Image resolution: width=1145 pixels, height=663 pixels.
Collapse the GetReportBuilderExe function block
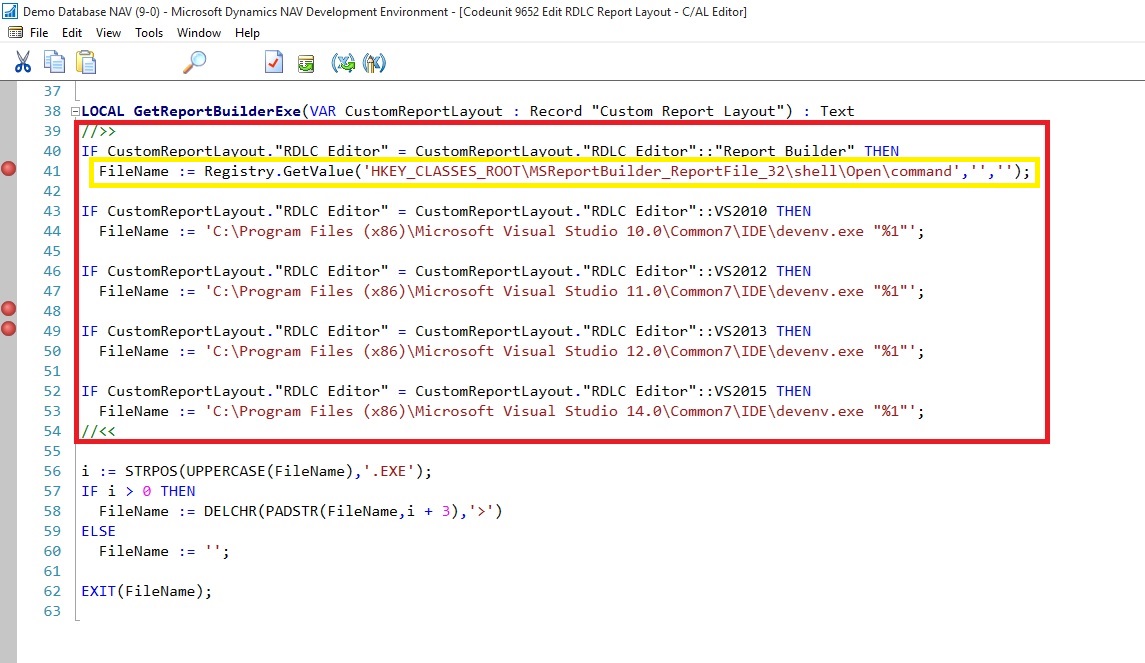(75, 111)
